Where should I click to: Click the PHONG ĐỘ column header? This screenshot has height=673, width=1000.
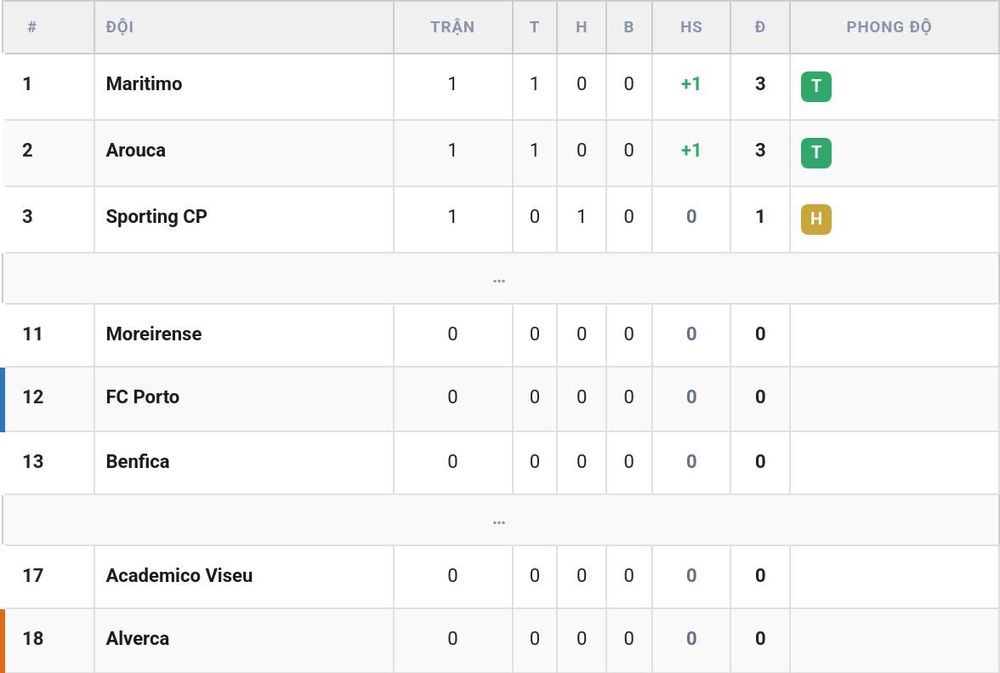point(888,27)
